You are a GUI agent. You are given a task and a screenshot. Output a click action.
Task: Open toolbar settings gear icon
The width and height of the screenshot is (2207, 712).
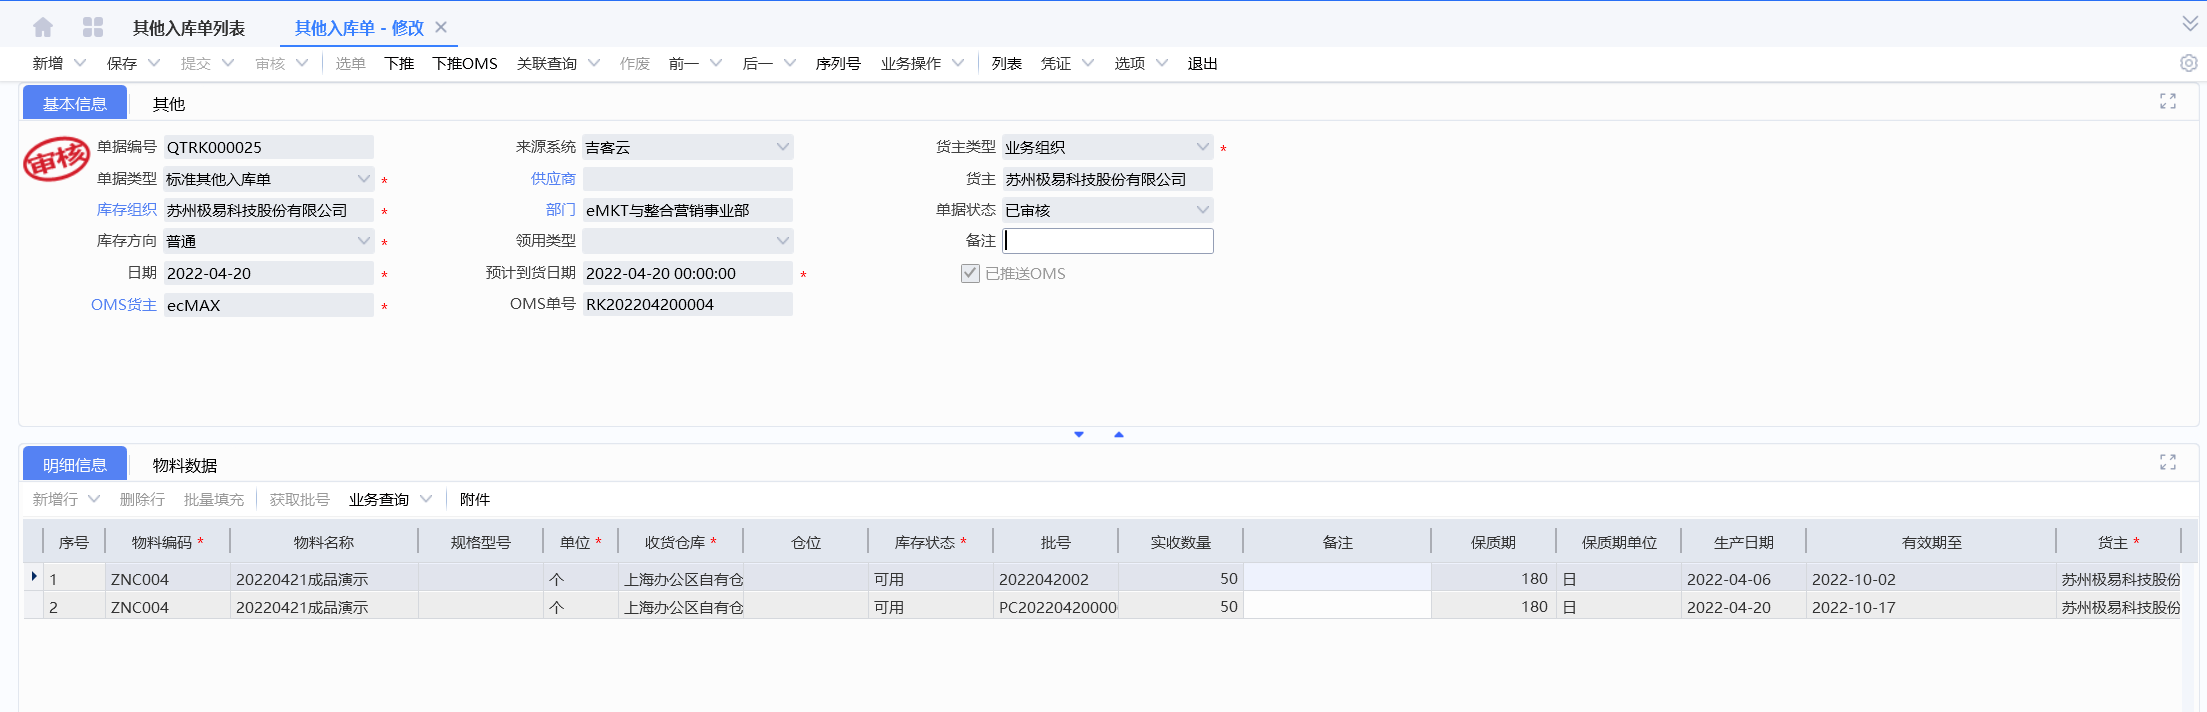coord(2189,63)
